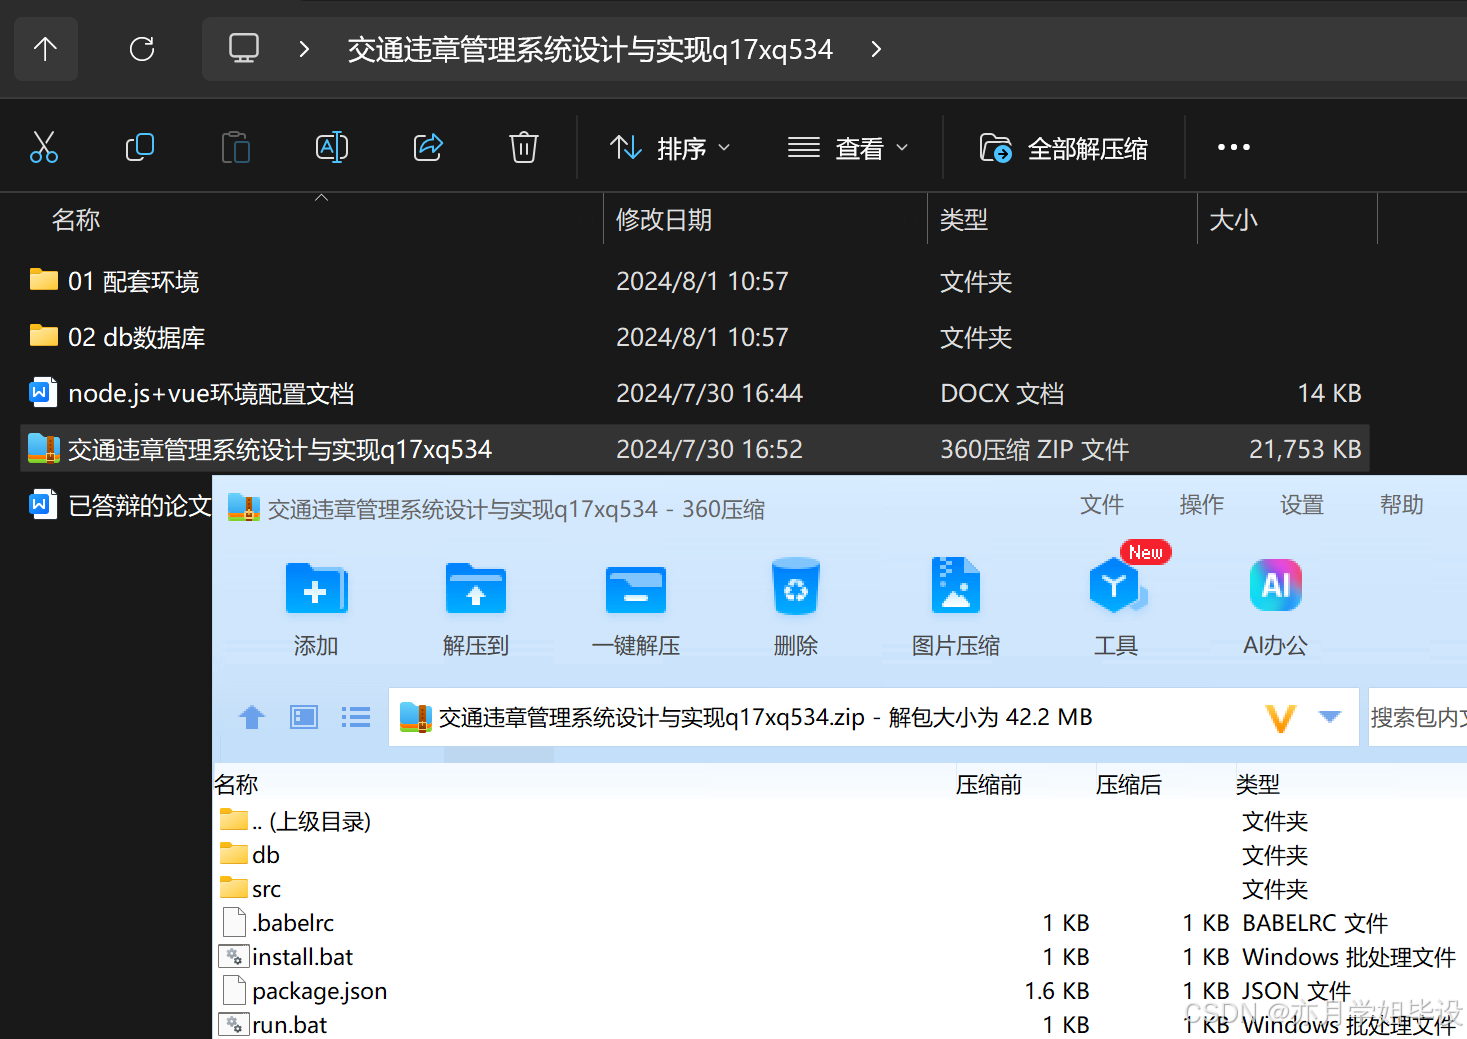The width and height of the screenshot is (1467, 1039).
Task: Click the 全部解压缩 button
Action: pos(1063,147)
